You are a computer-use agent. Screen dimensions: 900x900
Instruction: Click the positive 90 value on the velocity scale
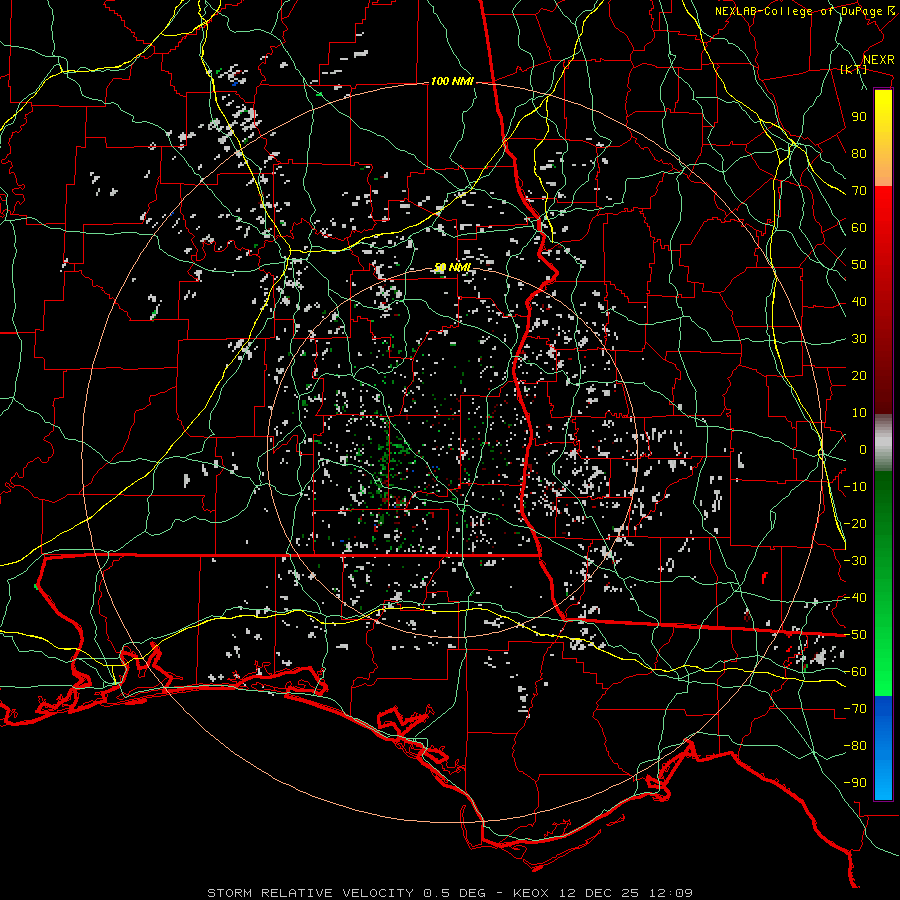click(x=859, y=117)
